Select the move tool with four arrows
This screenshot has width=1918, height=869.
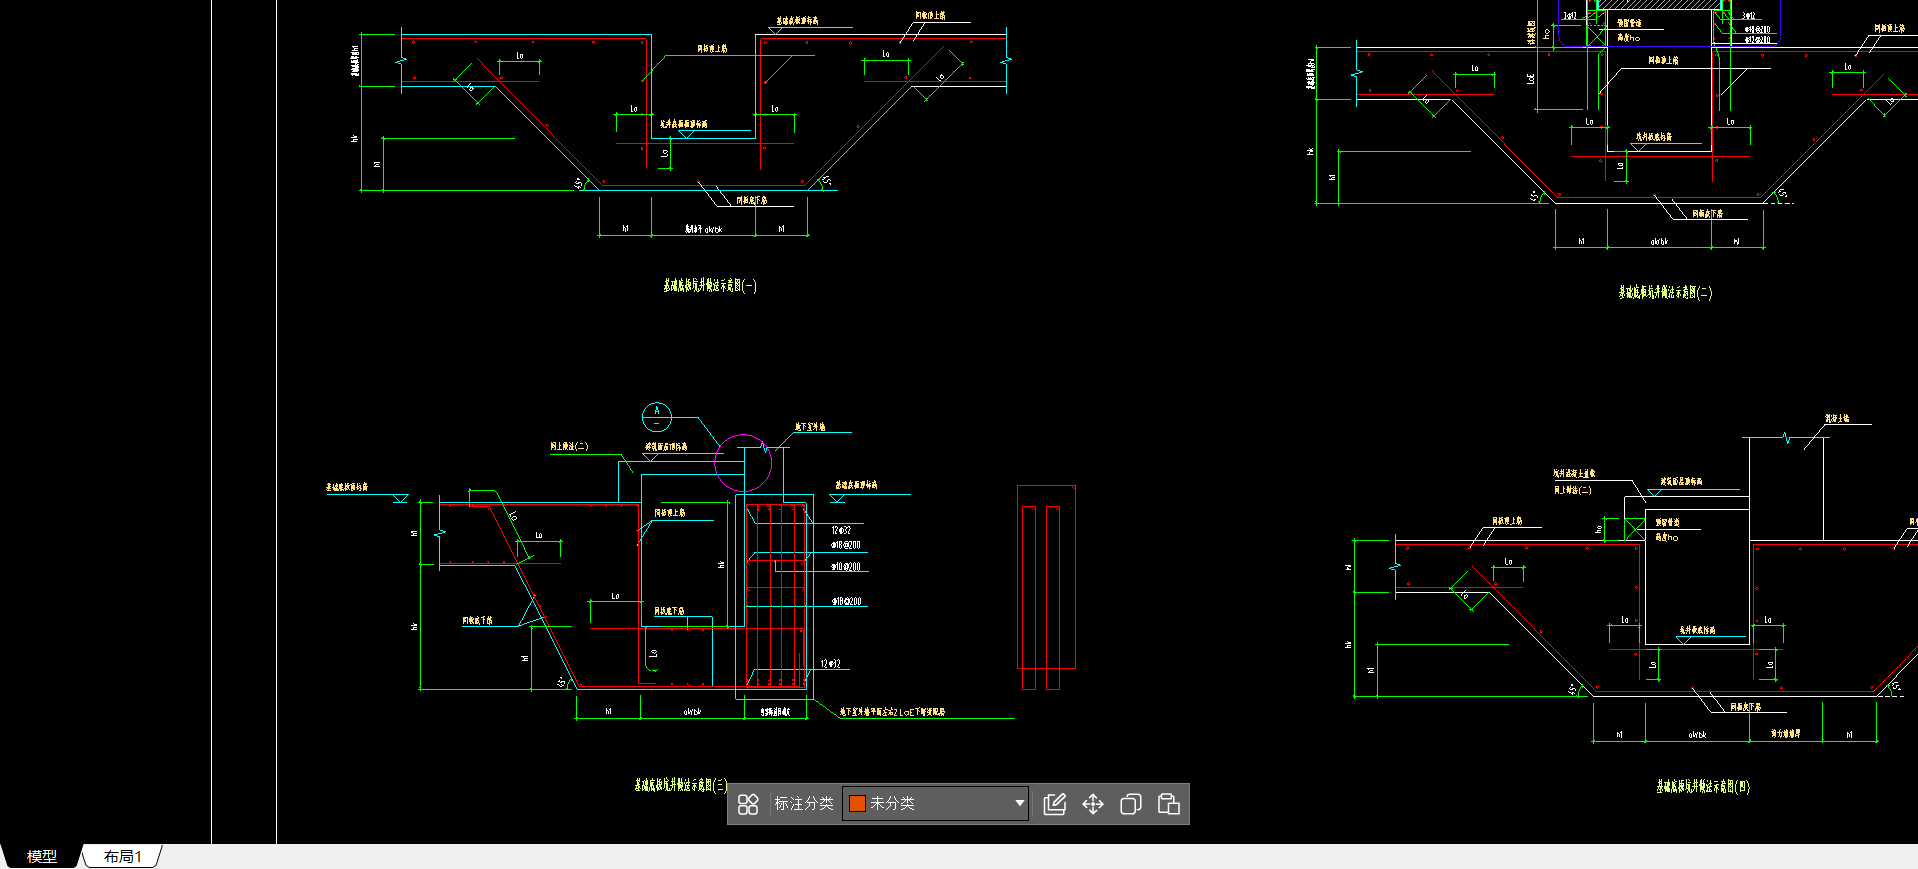point(1093,804)
